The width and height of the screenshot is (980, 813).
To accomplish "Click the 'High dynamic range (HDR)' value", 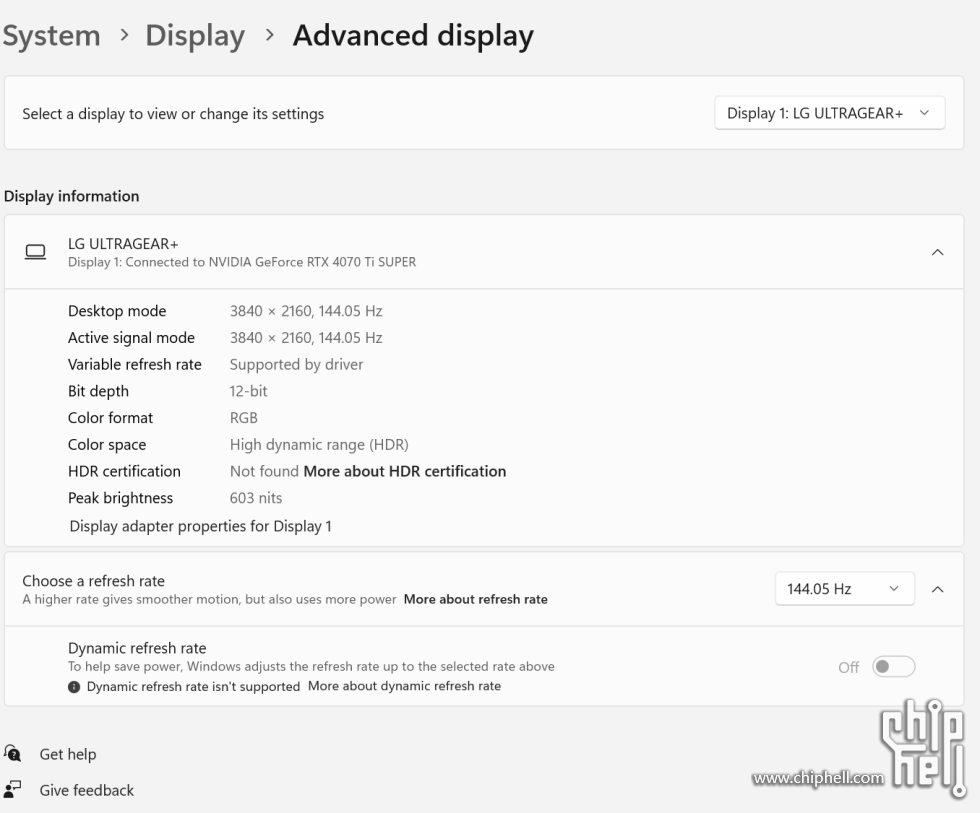I will (x=319, y=445).
